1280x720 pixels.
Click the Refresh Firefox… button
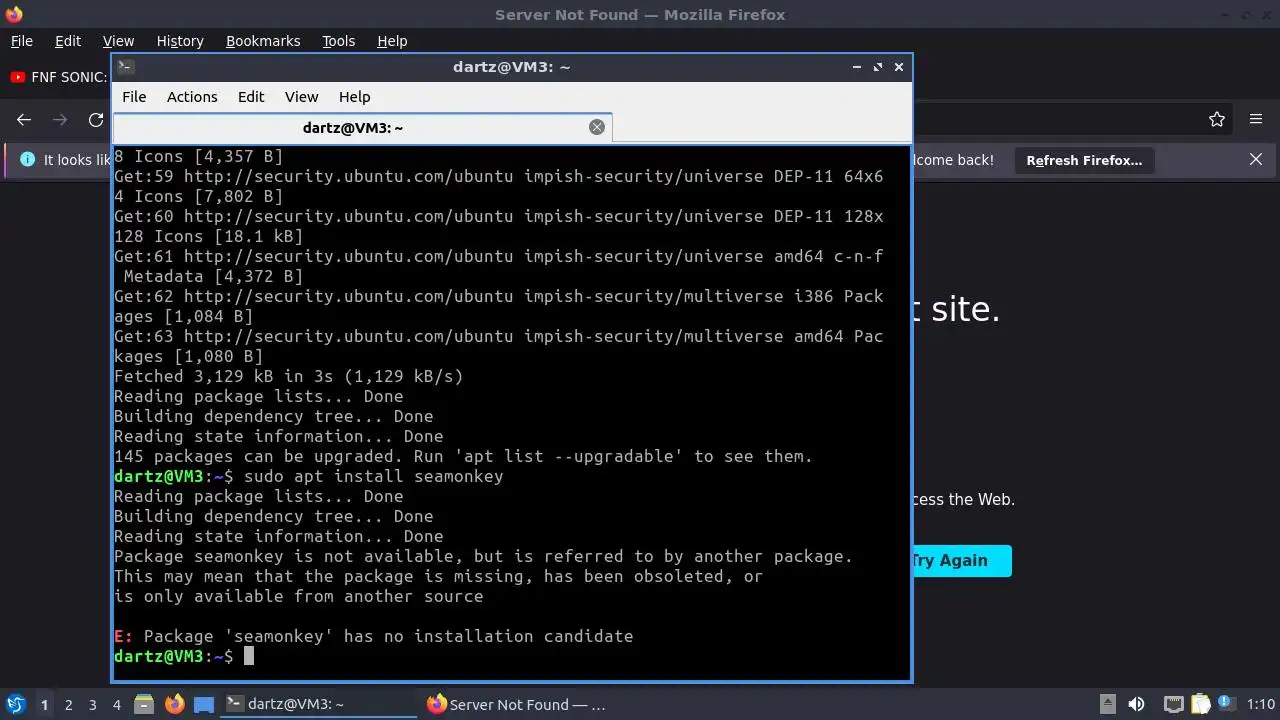pos(1084,160)
